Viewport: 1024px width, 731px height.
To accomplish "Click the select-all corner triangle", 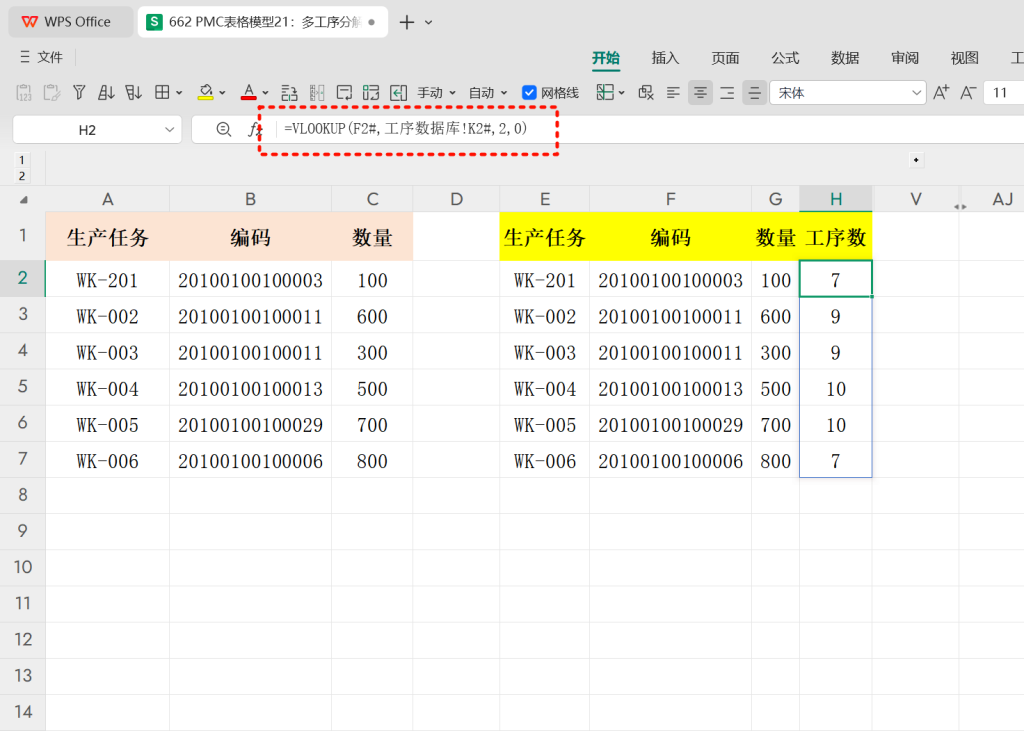I will tap(24, 199).
